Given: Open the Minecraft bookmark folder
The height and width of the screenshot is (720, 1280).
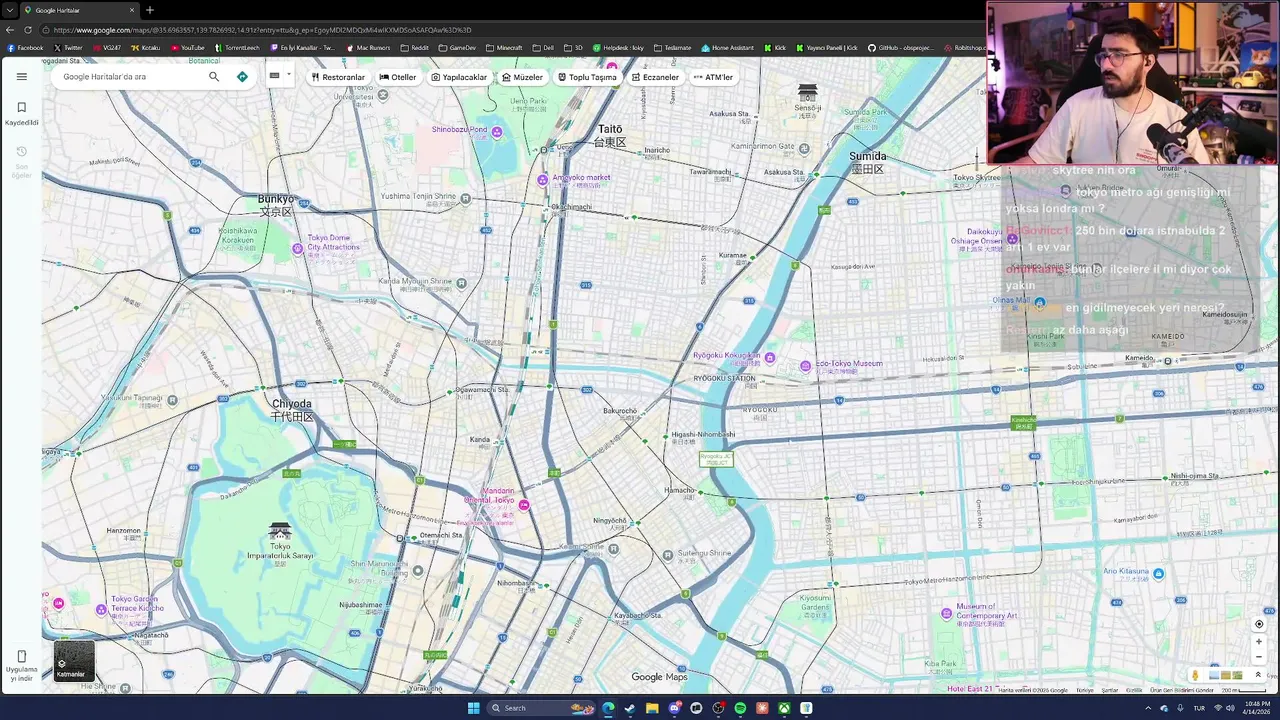Looking at the screenshot, I should (504, 48).
